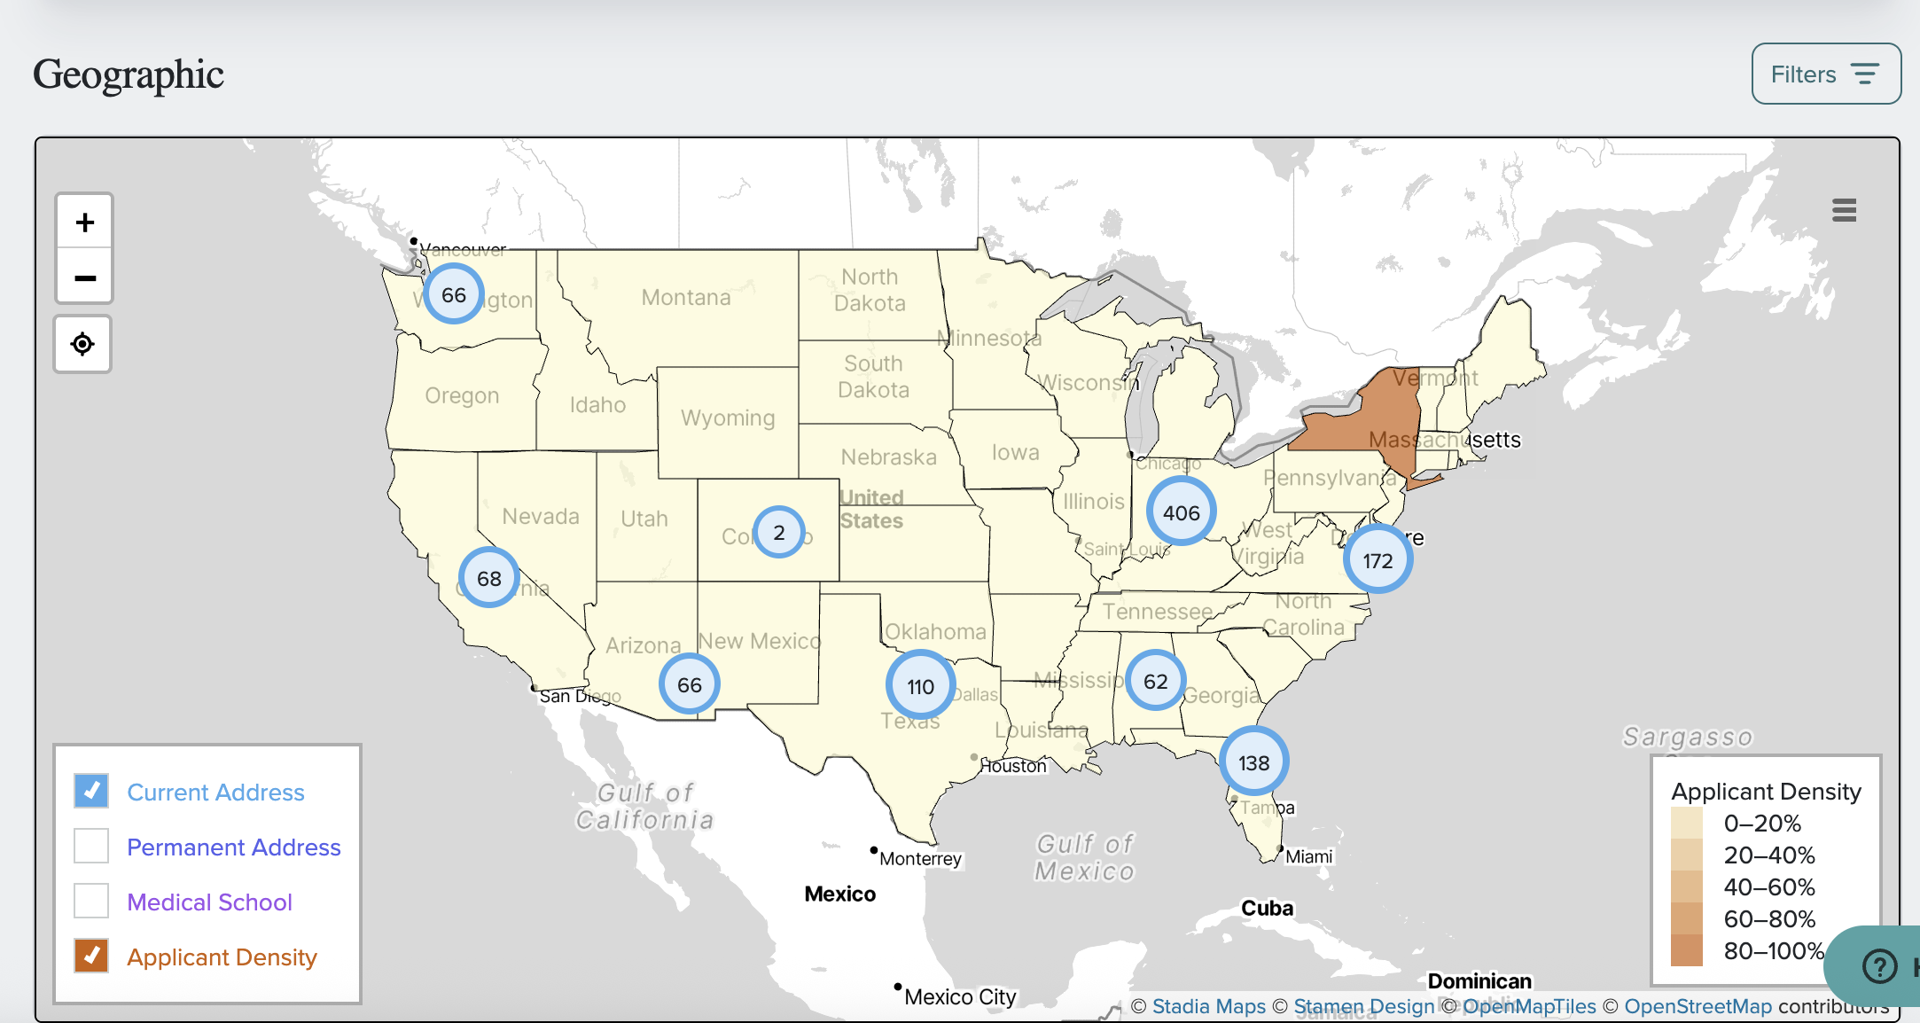The image size is (1920, 1023).
Task: Open the 406 applicant cluster marker
Action: (1181, 512)
